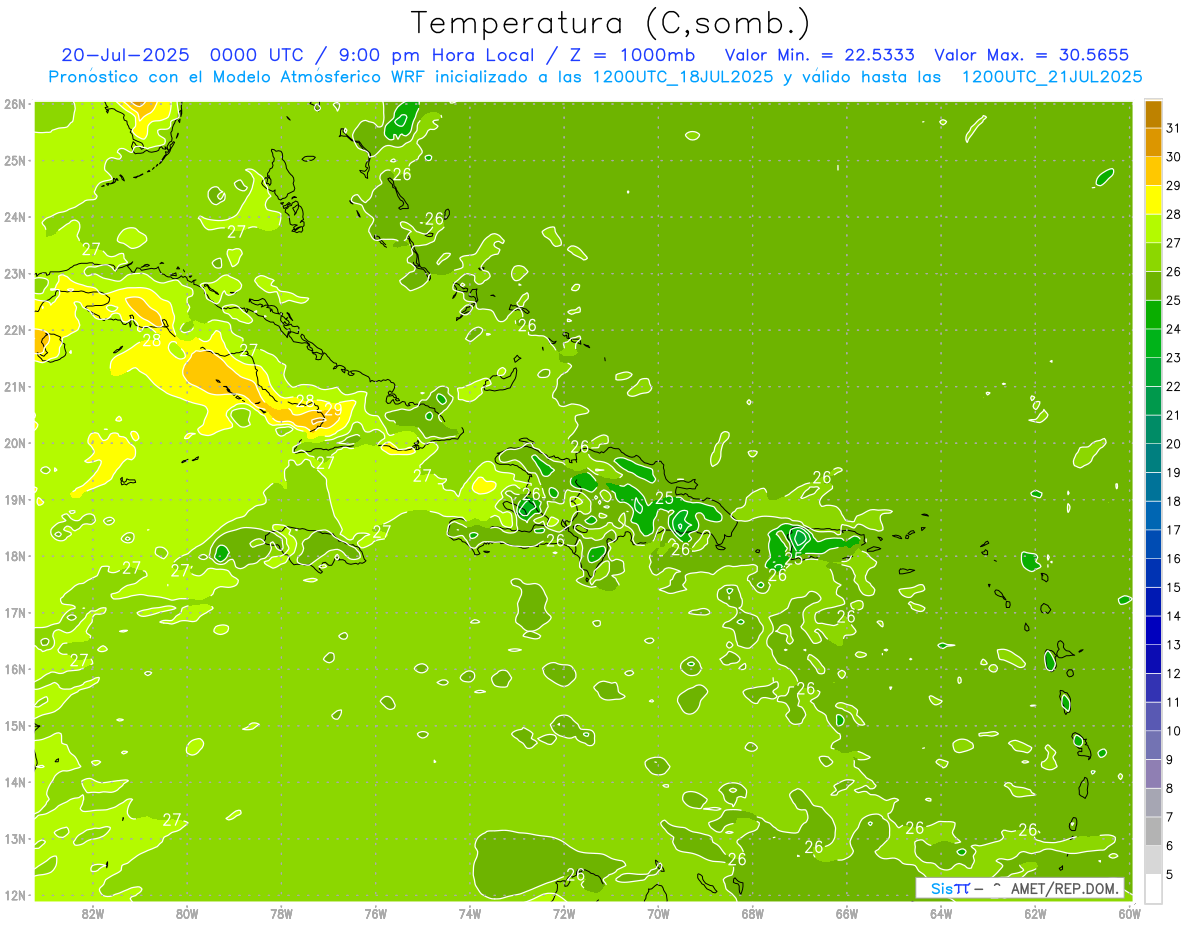Click the legend scale value 23
1200x927 pixels.
(x=1174, y=358)
